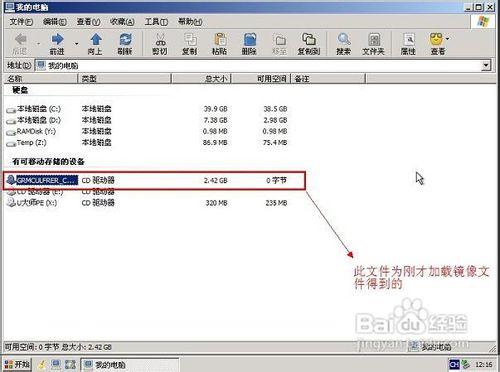Viewport: 500px width, 372px height.
Task: Open the 编辑(E) menu
Action: pos(55,22)
